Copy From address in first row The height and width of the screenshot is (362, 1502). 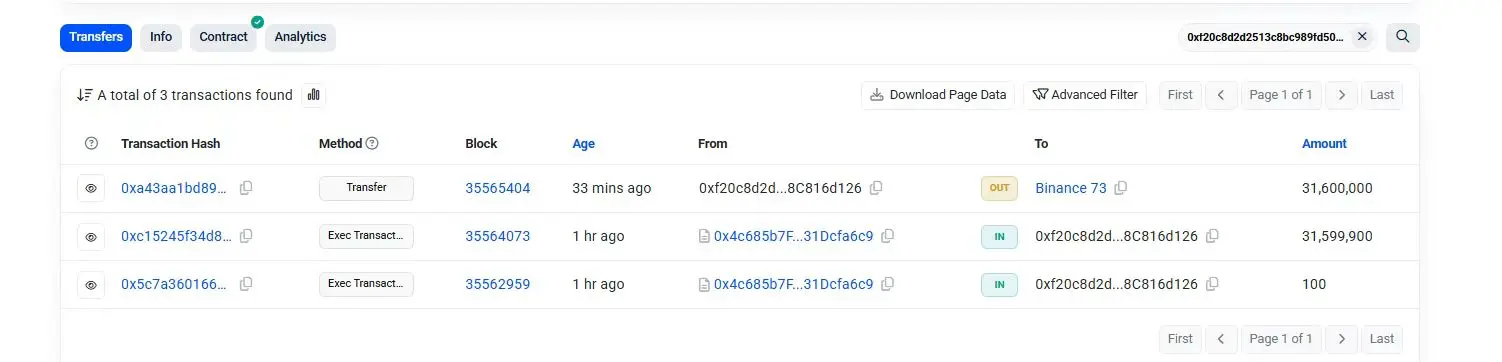pyautogui.click(x=876, y=188)
